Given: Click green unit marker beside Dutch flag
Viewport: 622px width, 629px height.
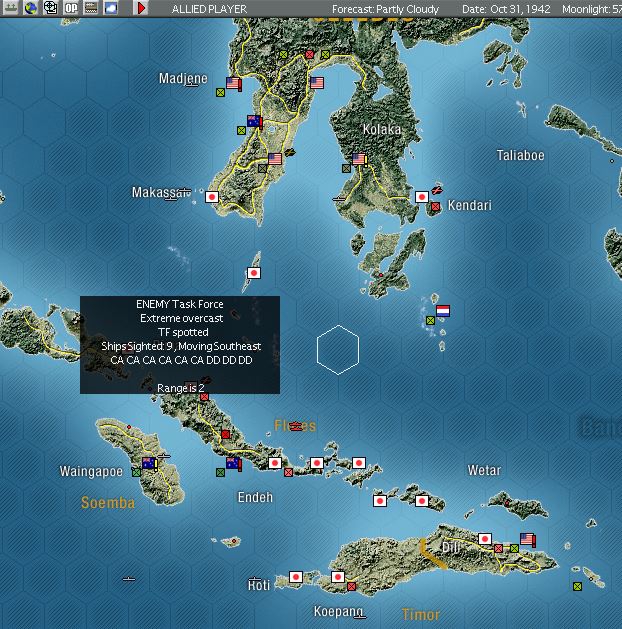Looking at the screenshot, I should [x=430, y=321].
